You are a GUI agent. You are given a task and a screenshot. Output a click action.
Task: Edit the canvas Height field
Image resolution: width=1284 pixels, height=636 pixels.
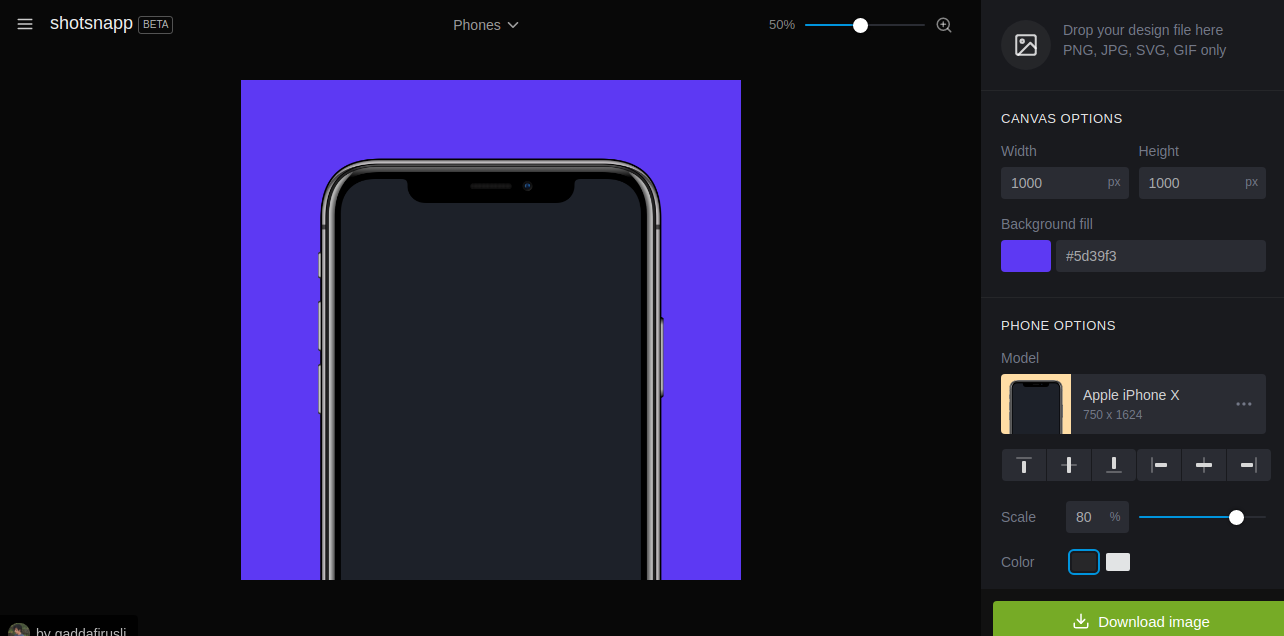(1202, 183)
